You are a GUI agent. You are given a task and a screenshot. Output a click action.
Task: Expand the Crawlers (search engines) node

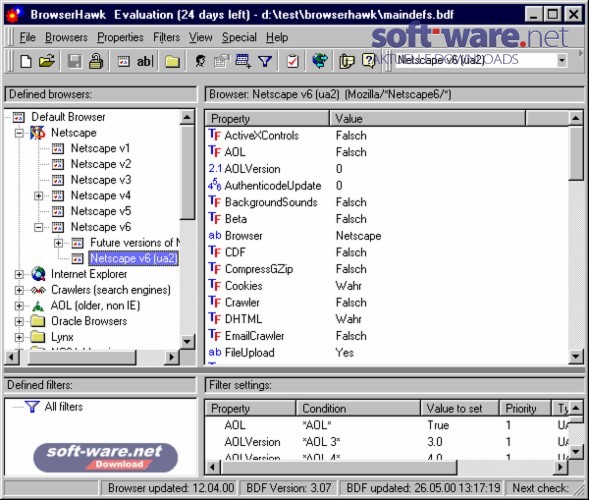(x=19, y=290)
